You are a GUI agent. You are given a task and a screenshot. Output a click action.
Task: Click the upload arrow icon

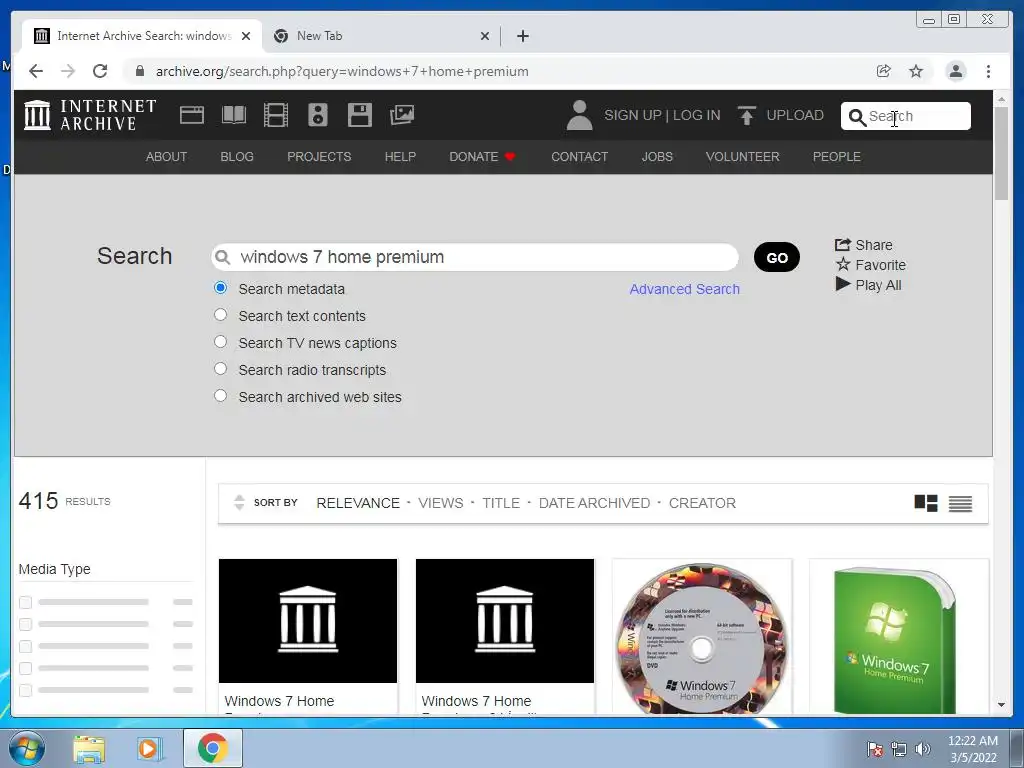click(746, 115)
